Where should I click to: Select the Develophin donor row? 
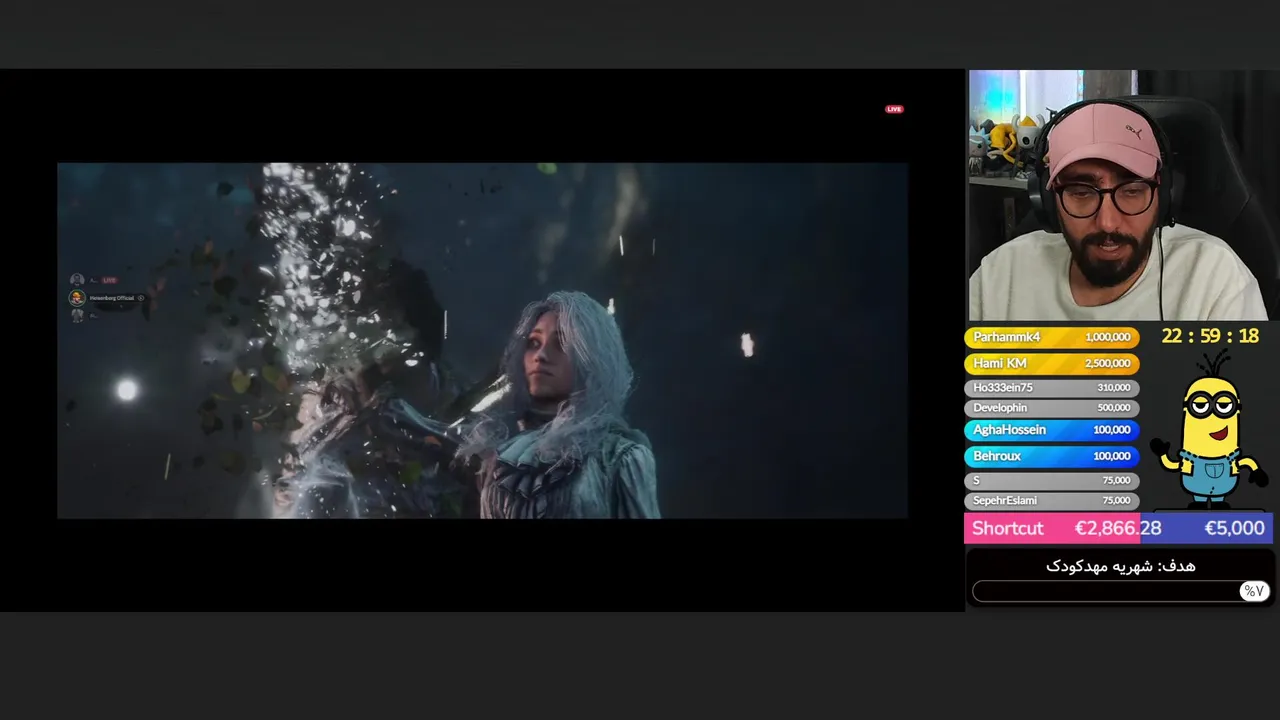[1051, 407]
